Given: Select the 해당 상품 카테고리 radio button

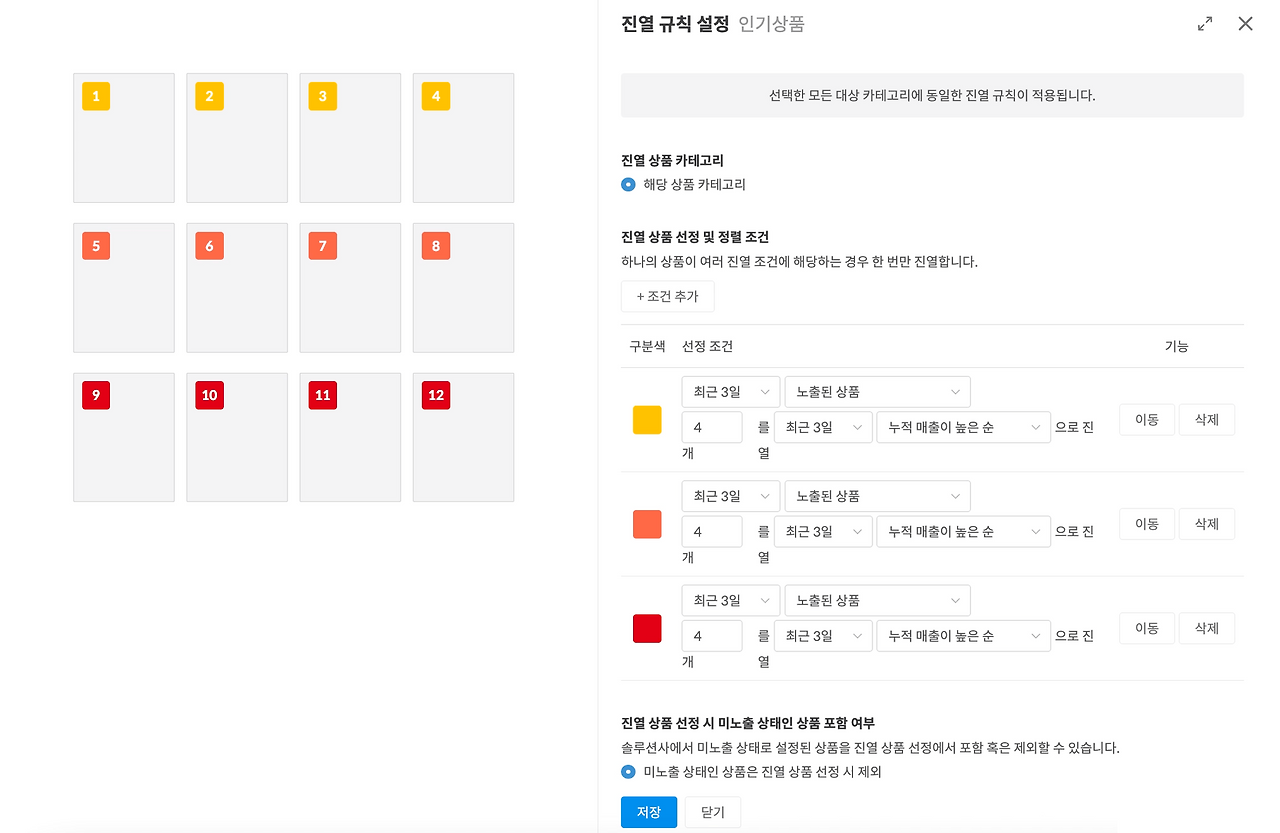Looking at the screenshot, I should [627, 184].
